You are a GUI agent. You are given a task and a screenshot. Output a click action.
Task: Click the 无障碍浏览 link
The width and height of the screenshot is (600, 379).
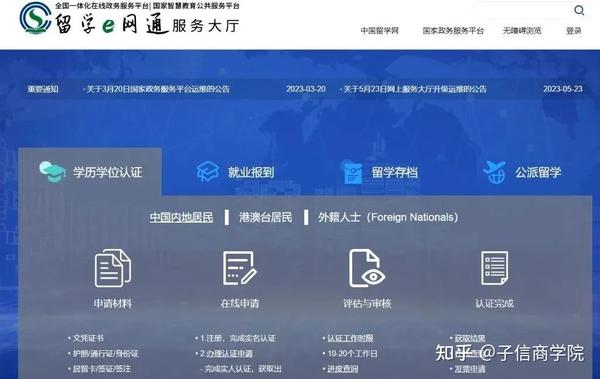click(522, 31)
